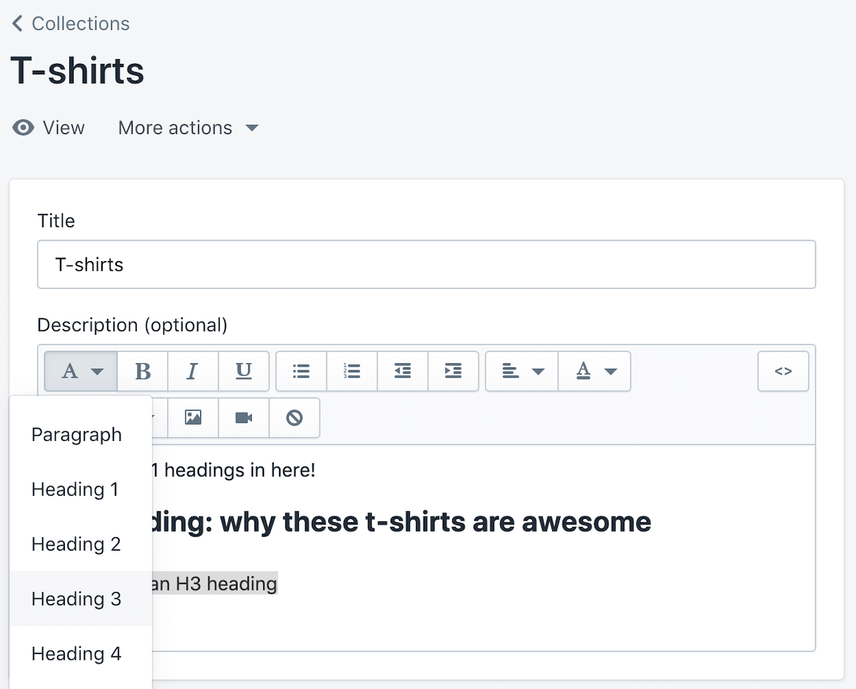
Task: Toggle bold formatting in the editor
Action: click(143, 371)
